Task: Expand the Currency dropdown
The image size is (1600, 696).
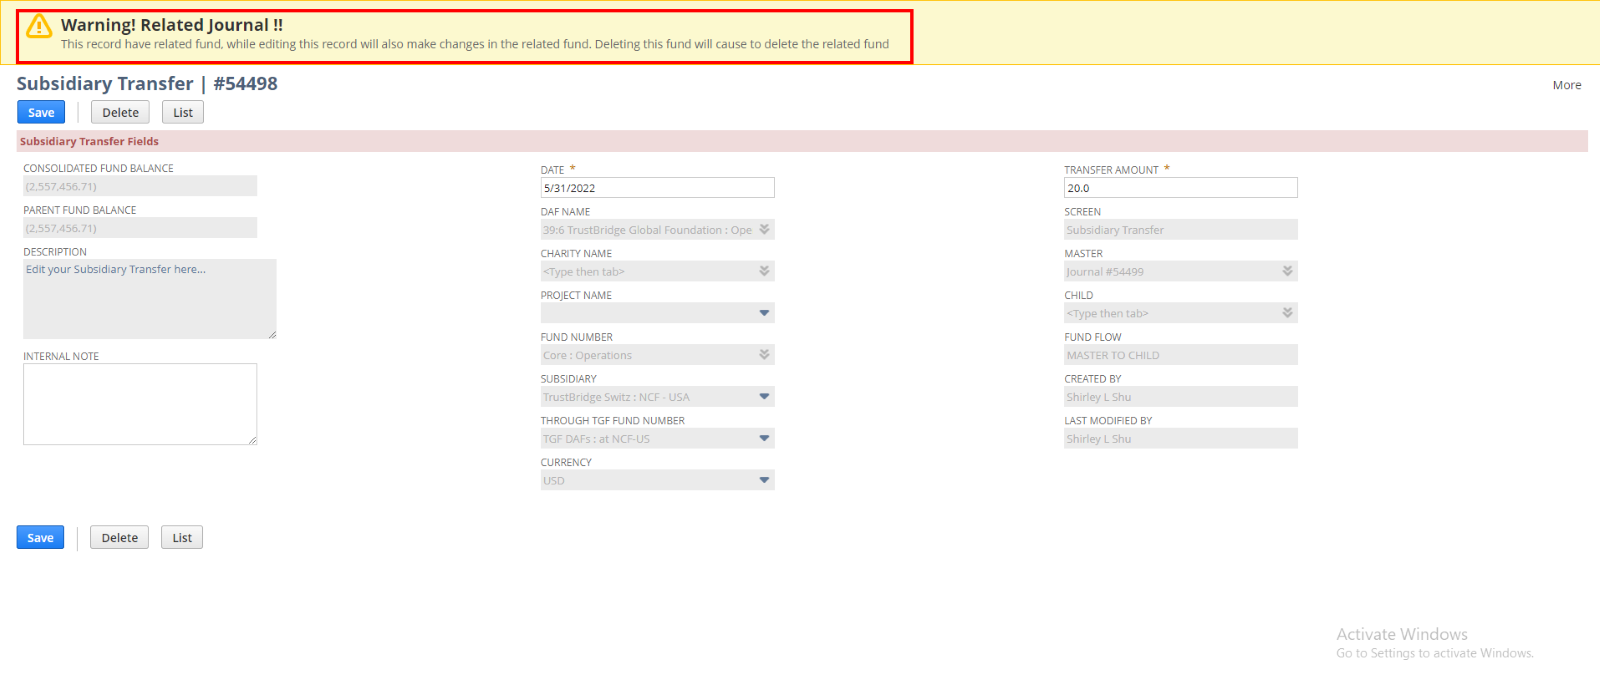Action: (x=764, y=481)
